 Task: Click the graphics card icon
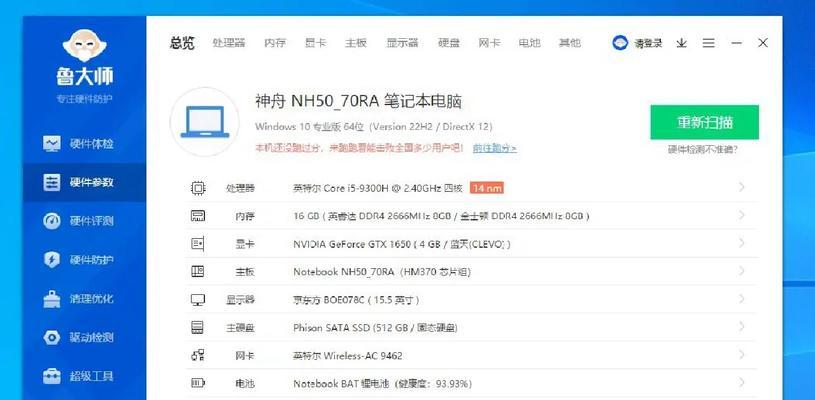point(198,244)
